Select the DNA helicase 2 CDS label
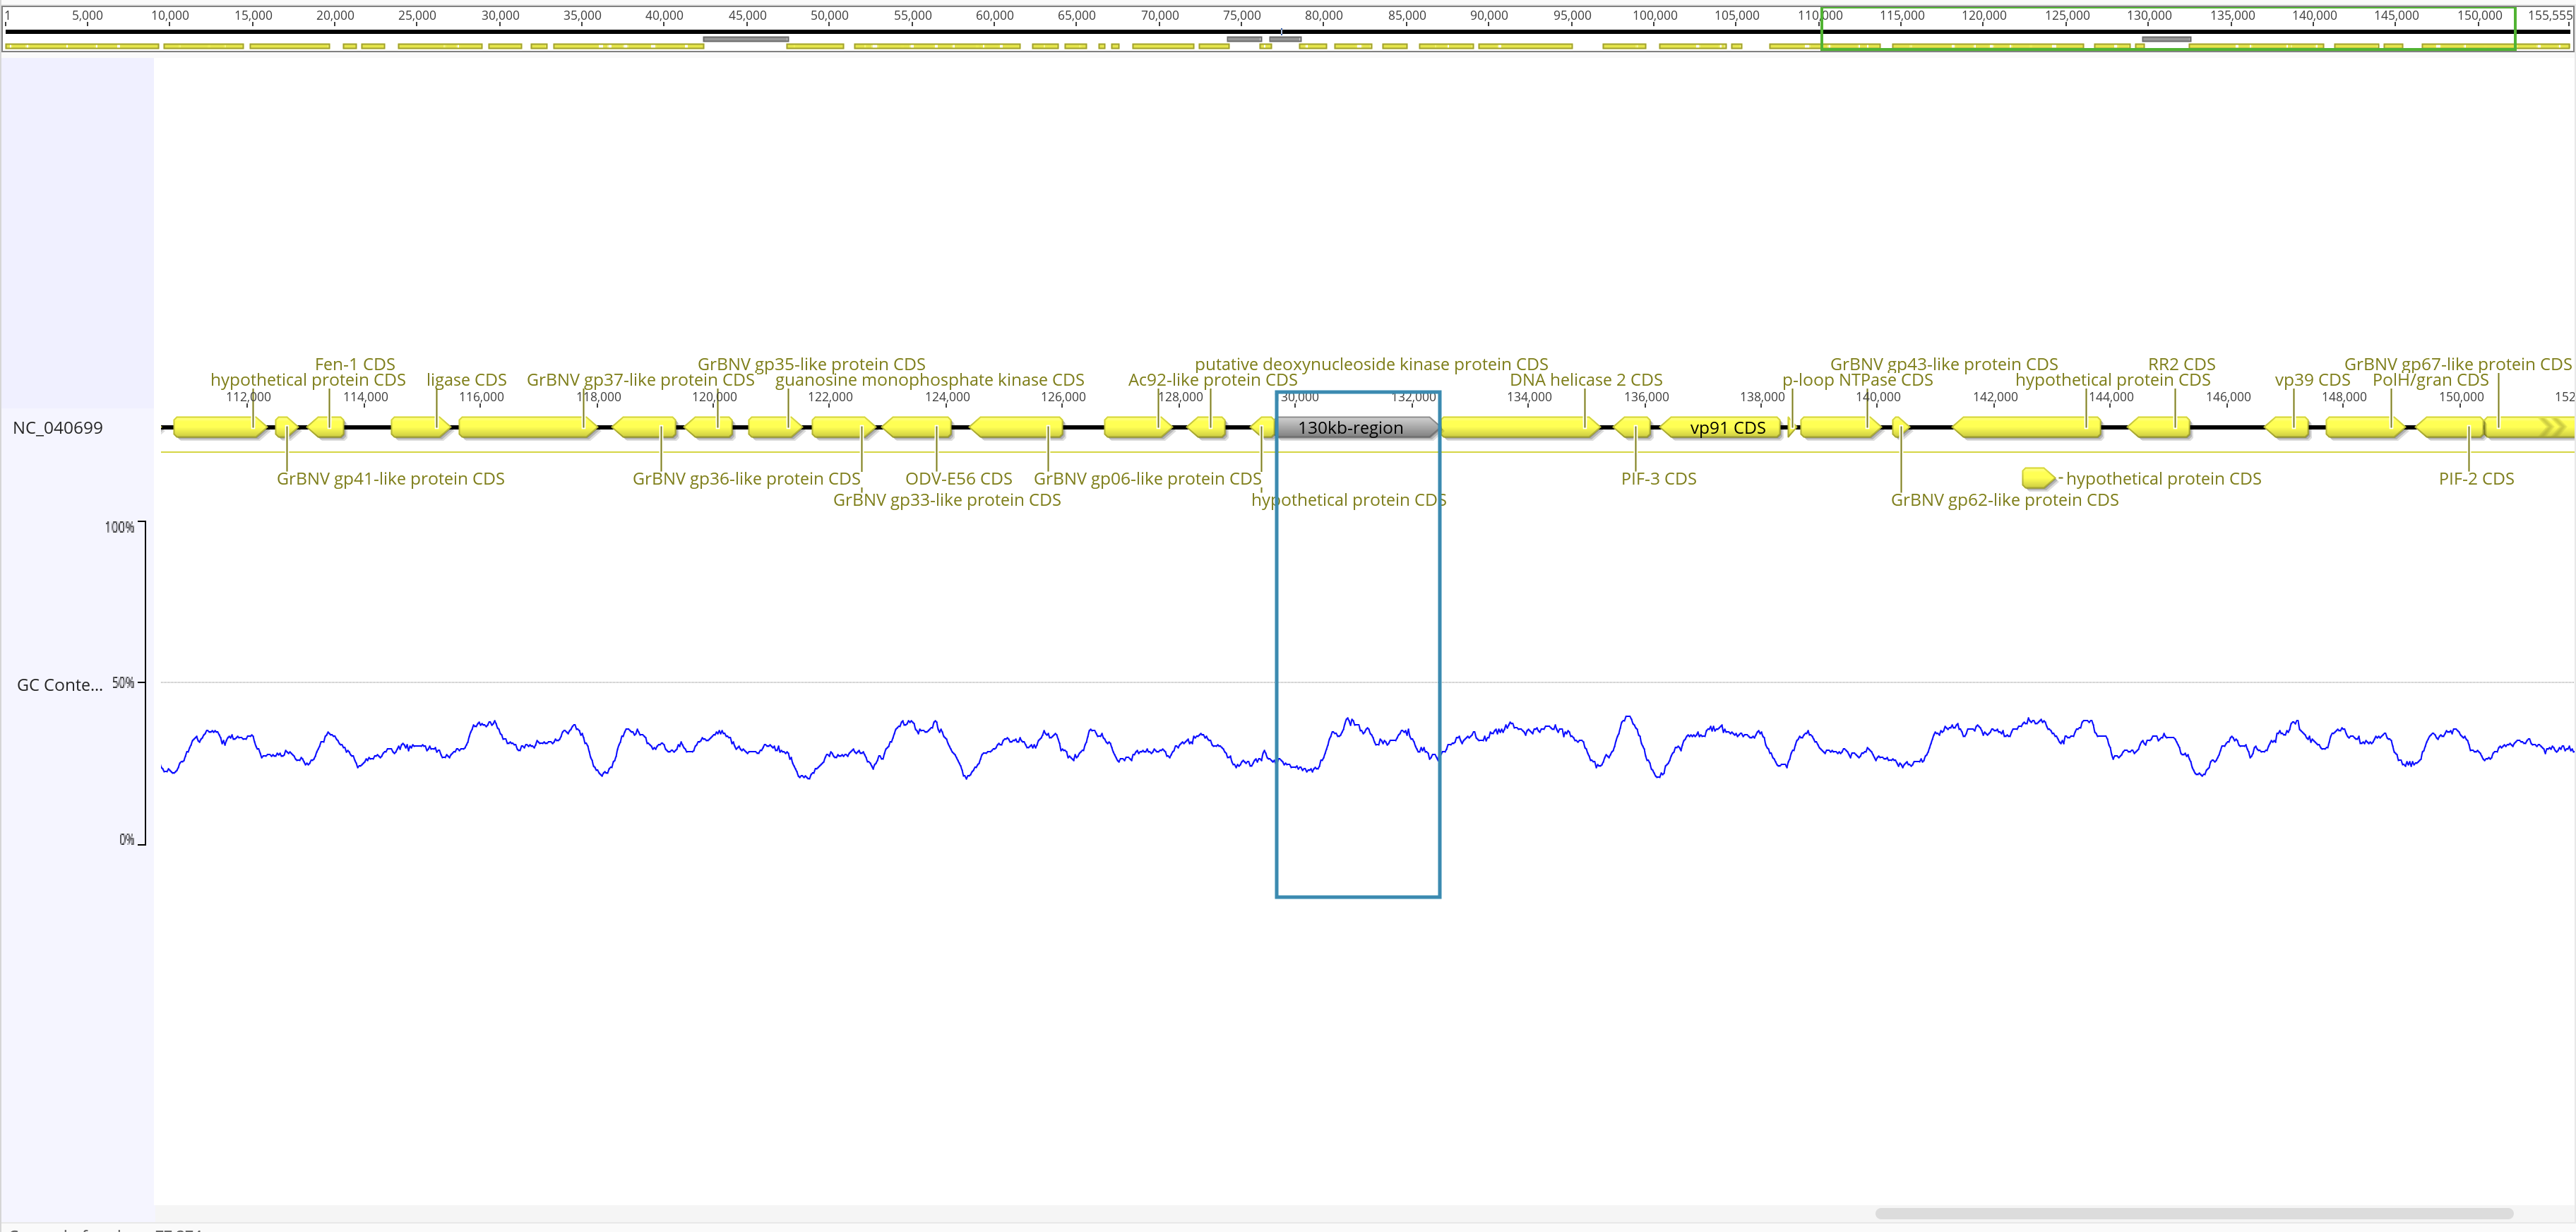This screenshot has height=1232, width=2576. (x=1585, y=380)
